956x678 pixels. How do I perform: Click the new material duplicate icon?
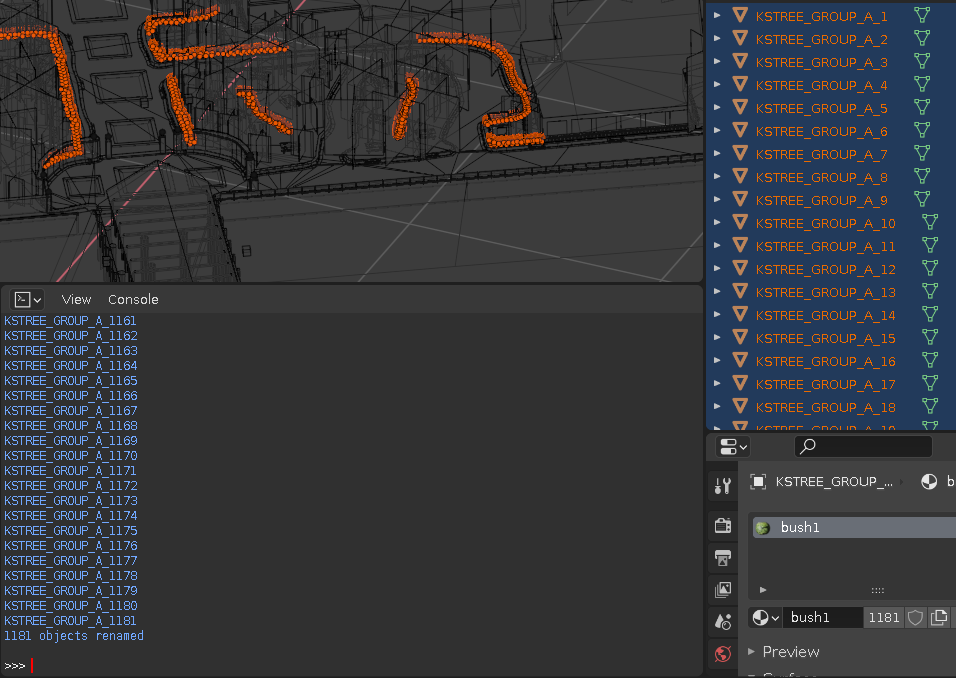point(939,618)
